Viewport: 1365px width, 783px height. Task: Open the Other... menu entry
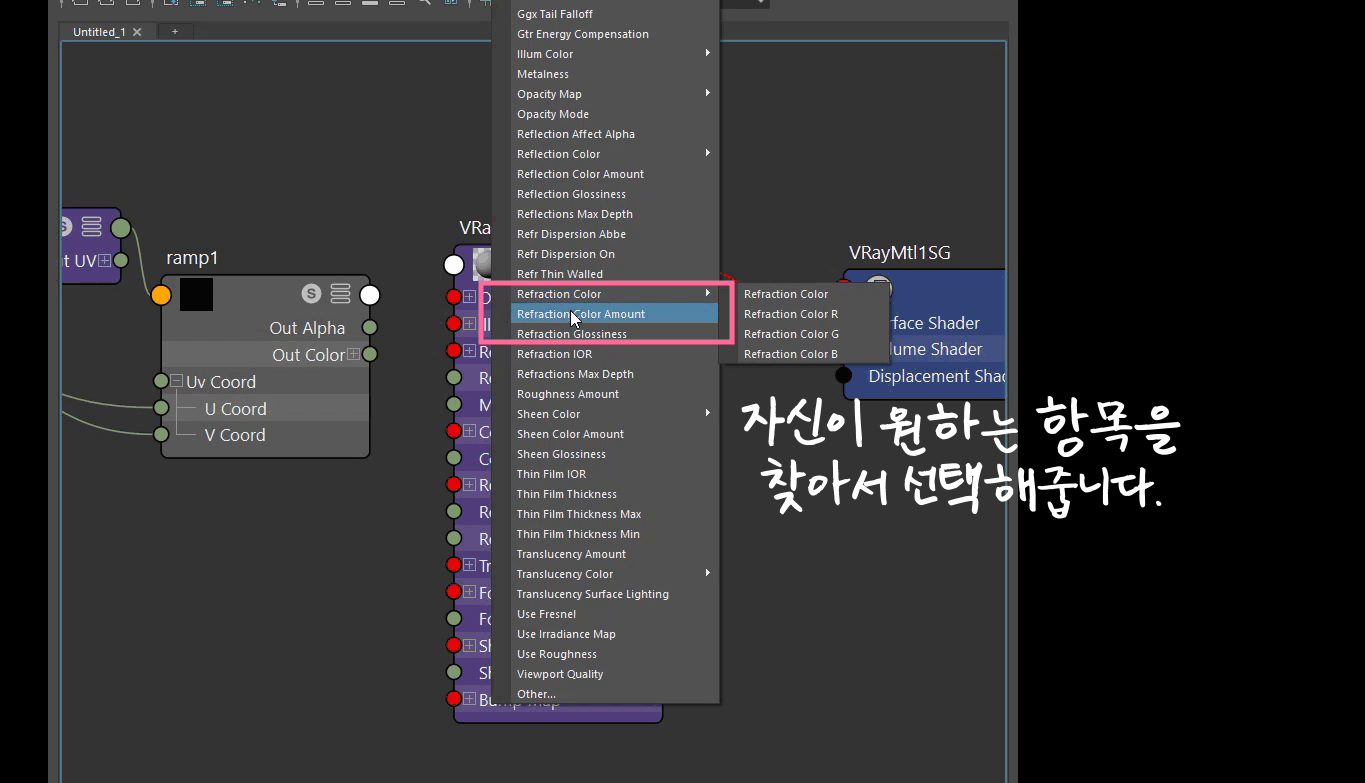615,694
